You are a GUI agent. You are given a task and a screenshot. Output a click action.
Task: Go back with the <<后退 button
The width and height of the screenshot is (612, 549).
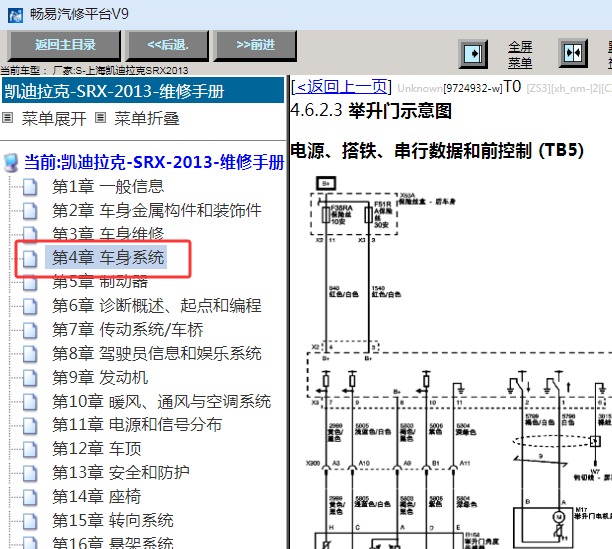coord(168,45)
